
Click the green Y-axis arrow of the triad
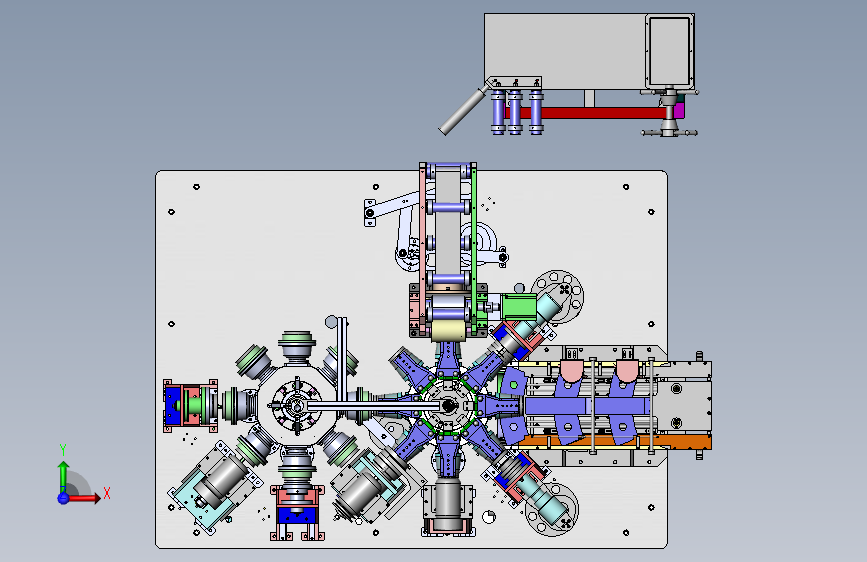click(x=64, y=474)
